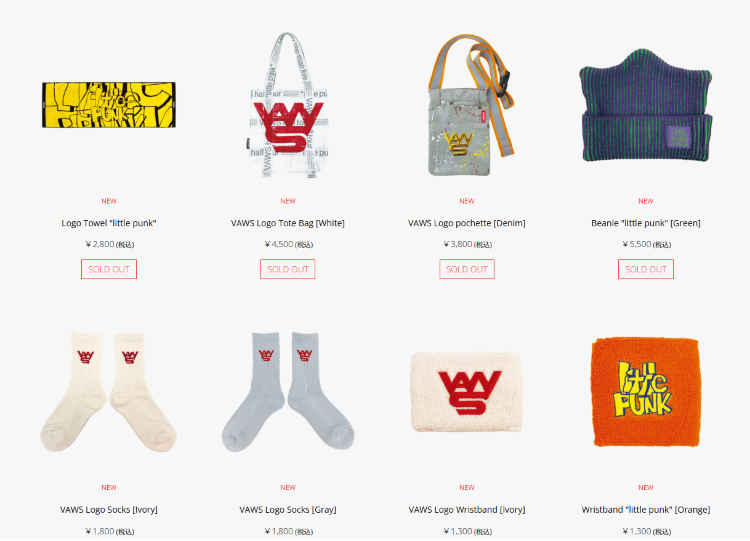View the denim pochette product photo

point(467,105)
